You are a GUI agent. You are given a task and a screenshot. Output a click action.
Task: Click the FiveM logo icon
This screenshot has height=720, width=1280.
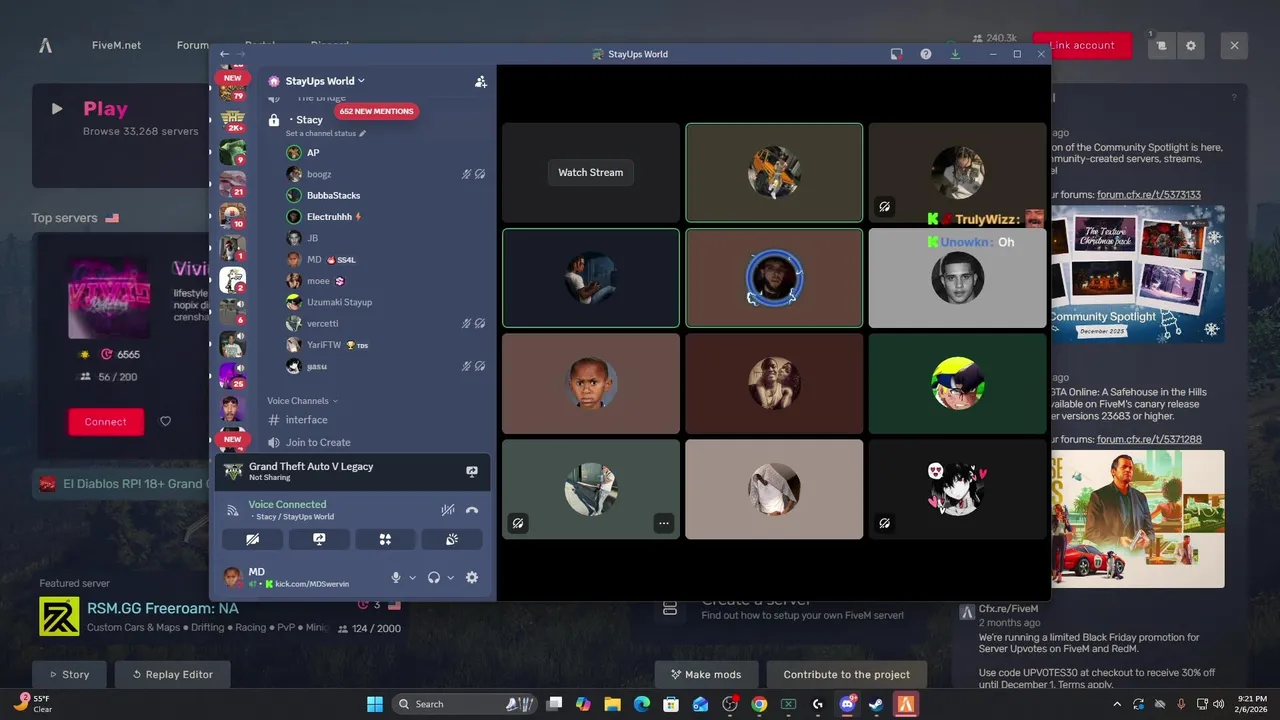(45, 45)
